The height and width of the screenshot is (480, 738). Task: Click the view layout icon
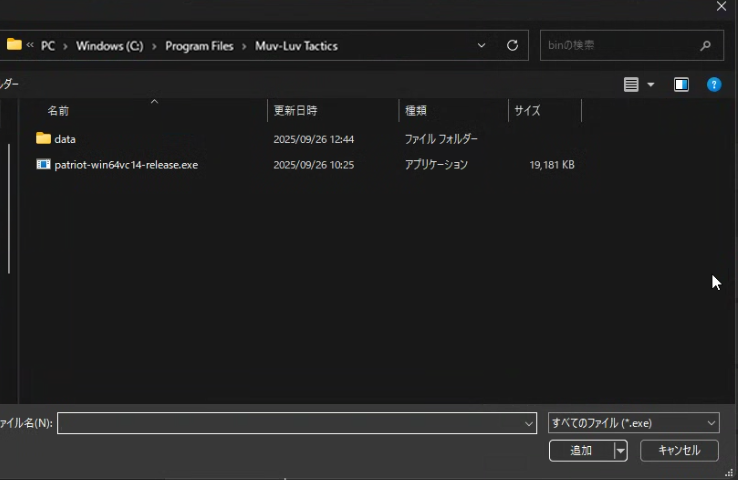tap(631, 85)
